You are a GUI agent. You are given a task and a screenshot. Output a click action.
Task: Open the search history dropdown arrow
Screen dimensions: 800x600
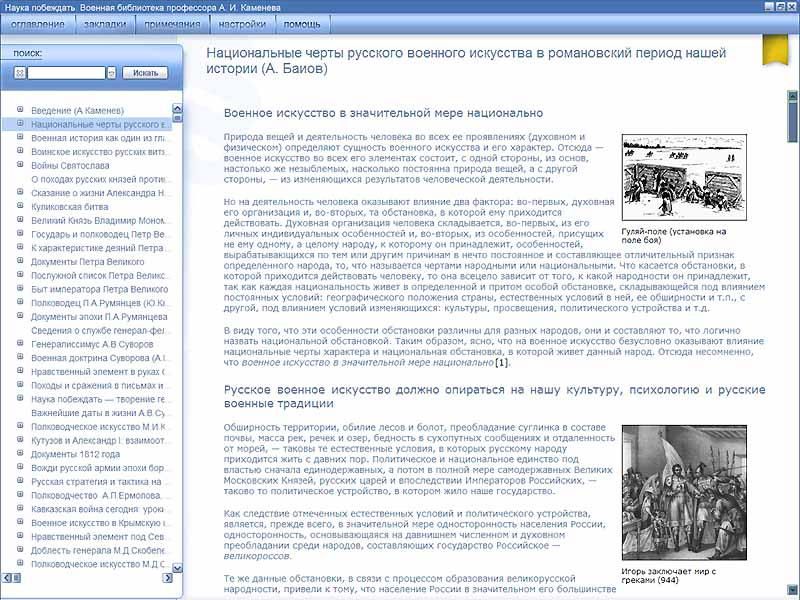click(x=111, y=73)
